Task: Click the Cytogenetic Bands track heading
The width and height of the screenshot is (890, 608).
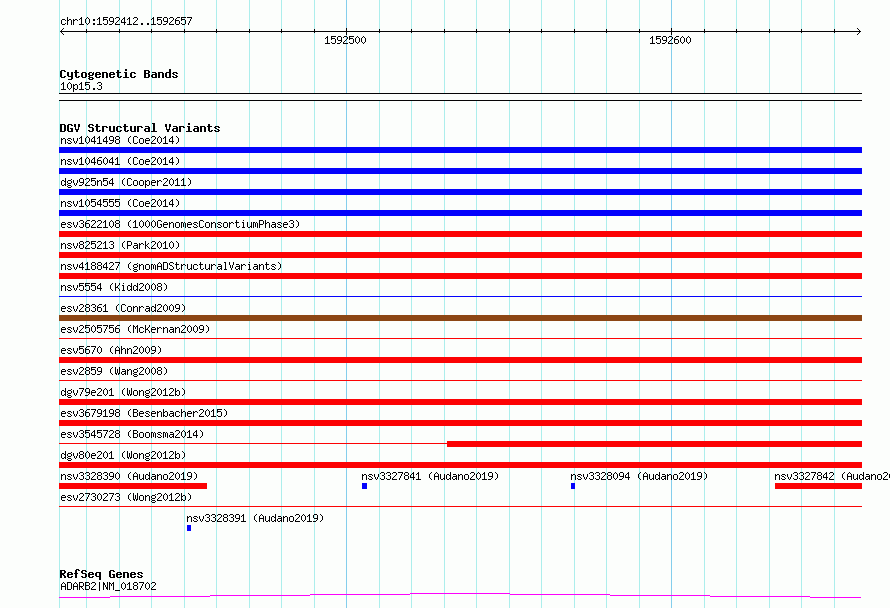Action: coord(119,74)
